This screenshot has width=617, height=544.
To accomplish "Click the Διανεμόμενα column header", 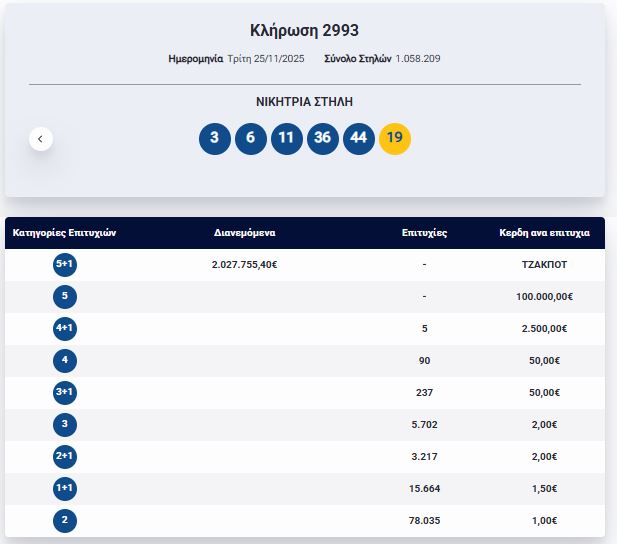I will coord(244,233).
